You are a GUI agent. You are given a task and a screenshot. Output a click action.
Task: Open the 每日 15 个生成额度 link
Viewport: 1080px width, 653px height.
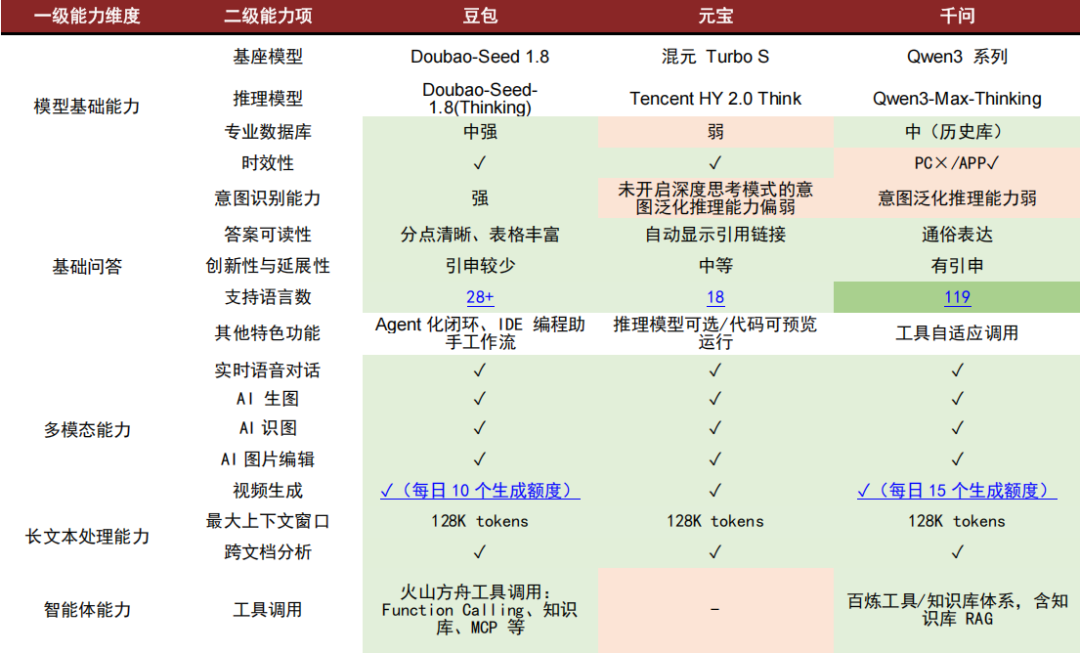click(957, 491)
